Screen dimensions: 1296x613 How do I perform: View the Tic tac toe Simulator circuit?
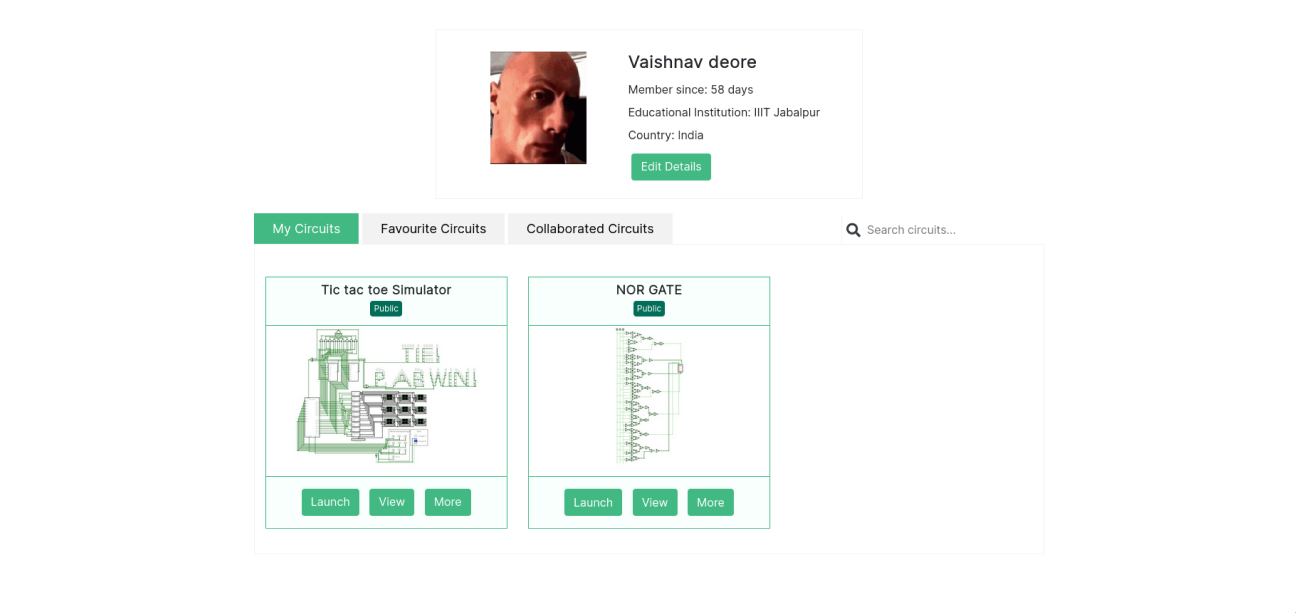tap(391, 502)
